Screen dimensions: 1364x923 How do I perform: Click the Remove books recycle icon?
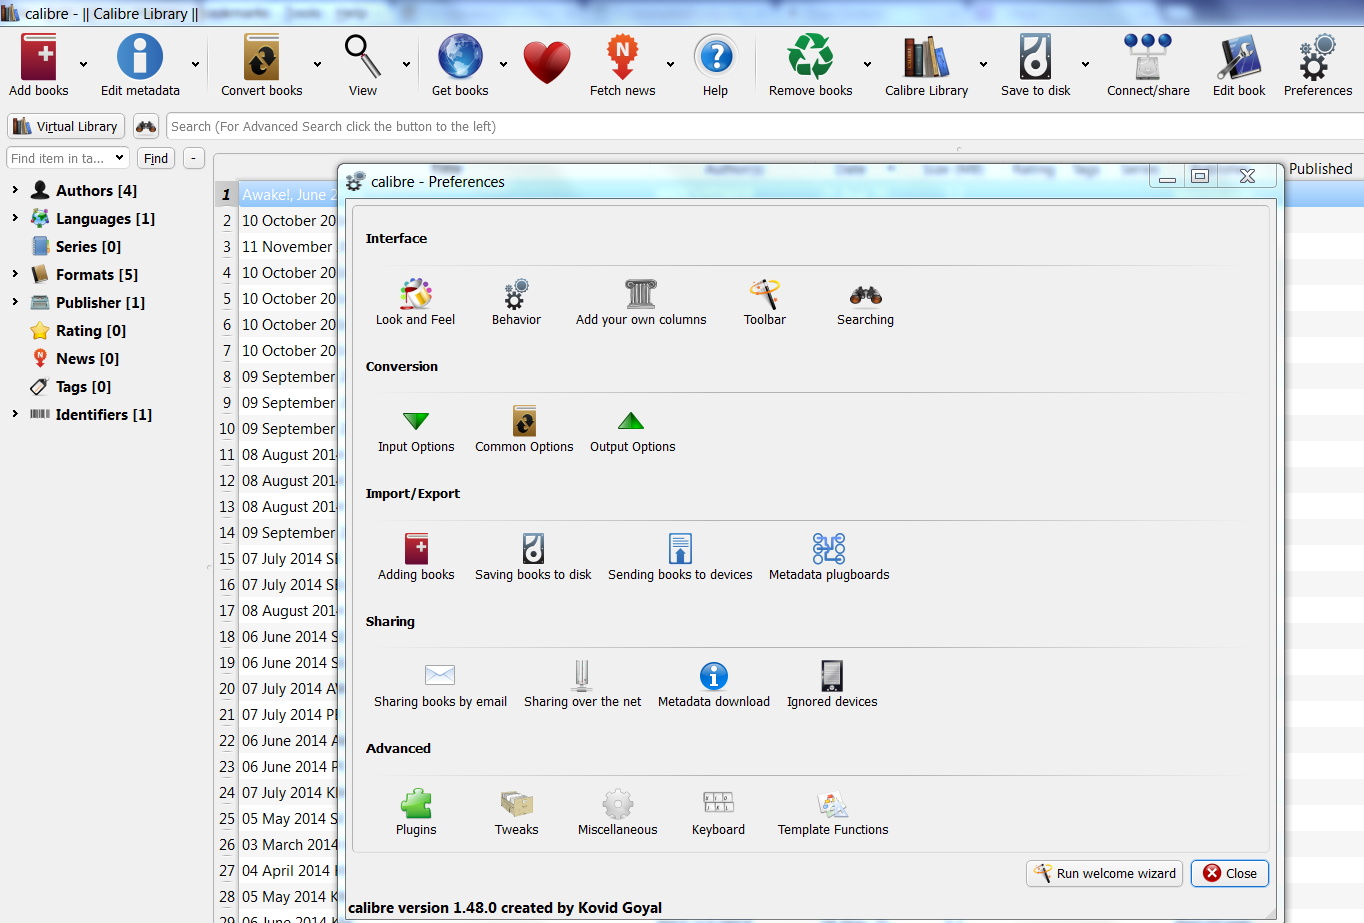pyautogui.click(x=810, y=65)
